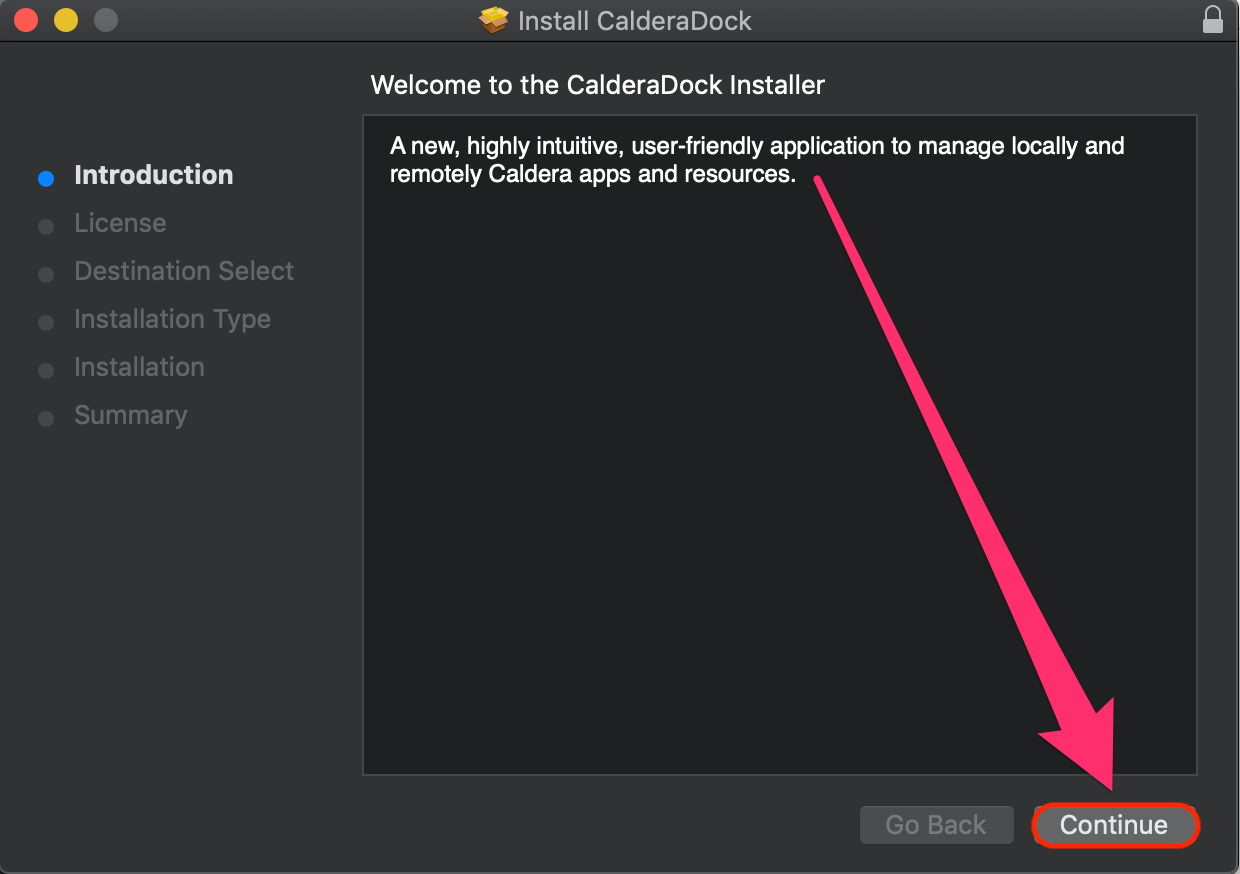The image size is (1240, 874).
Task: Click the Welcome to the CalderaDock Installer heading
Action: (x=597, y=85)
